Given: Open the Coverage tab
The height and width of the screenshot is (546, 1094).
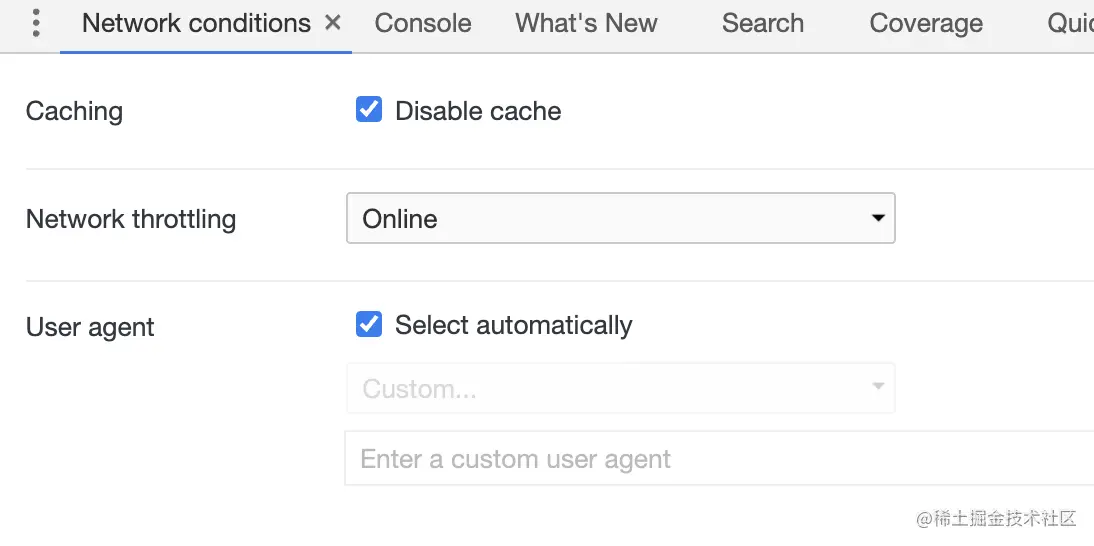Looking at the screenshot, I should (926, 23).
